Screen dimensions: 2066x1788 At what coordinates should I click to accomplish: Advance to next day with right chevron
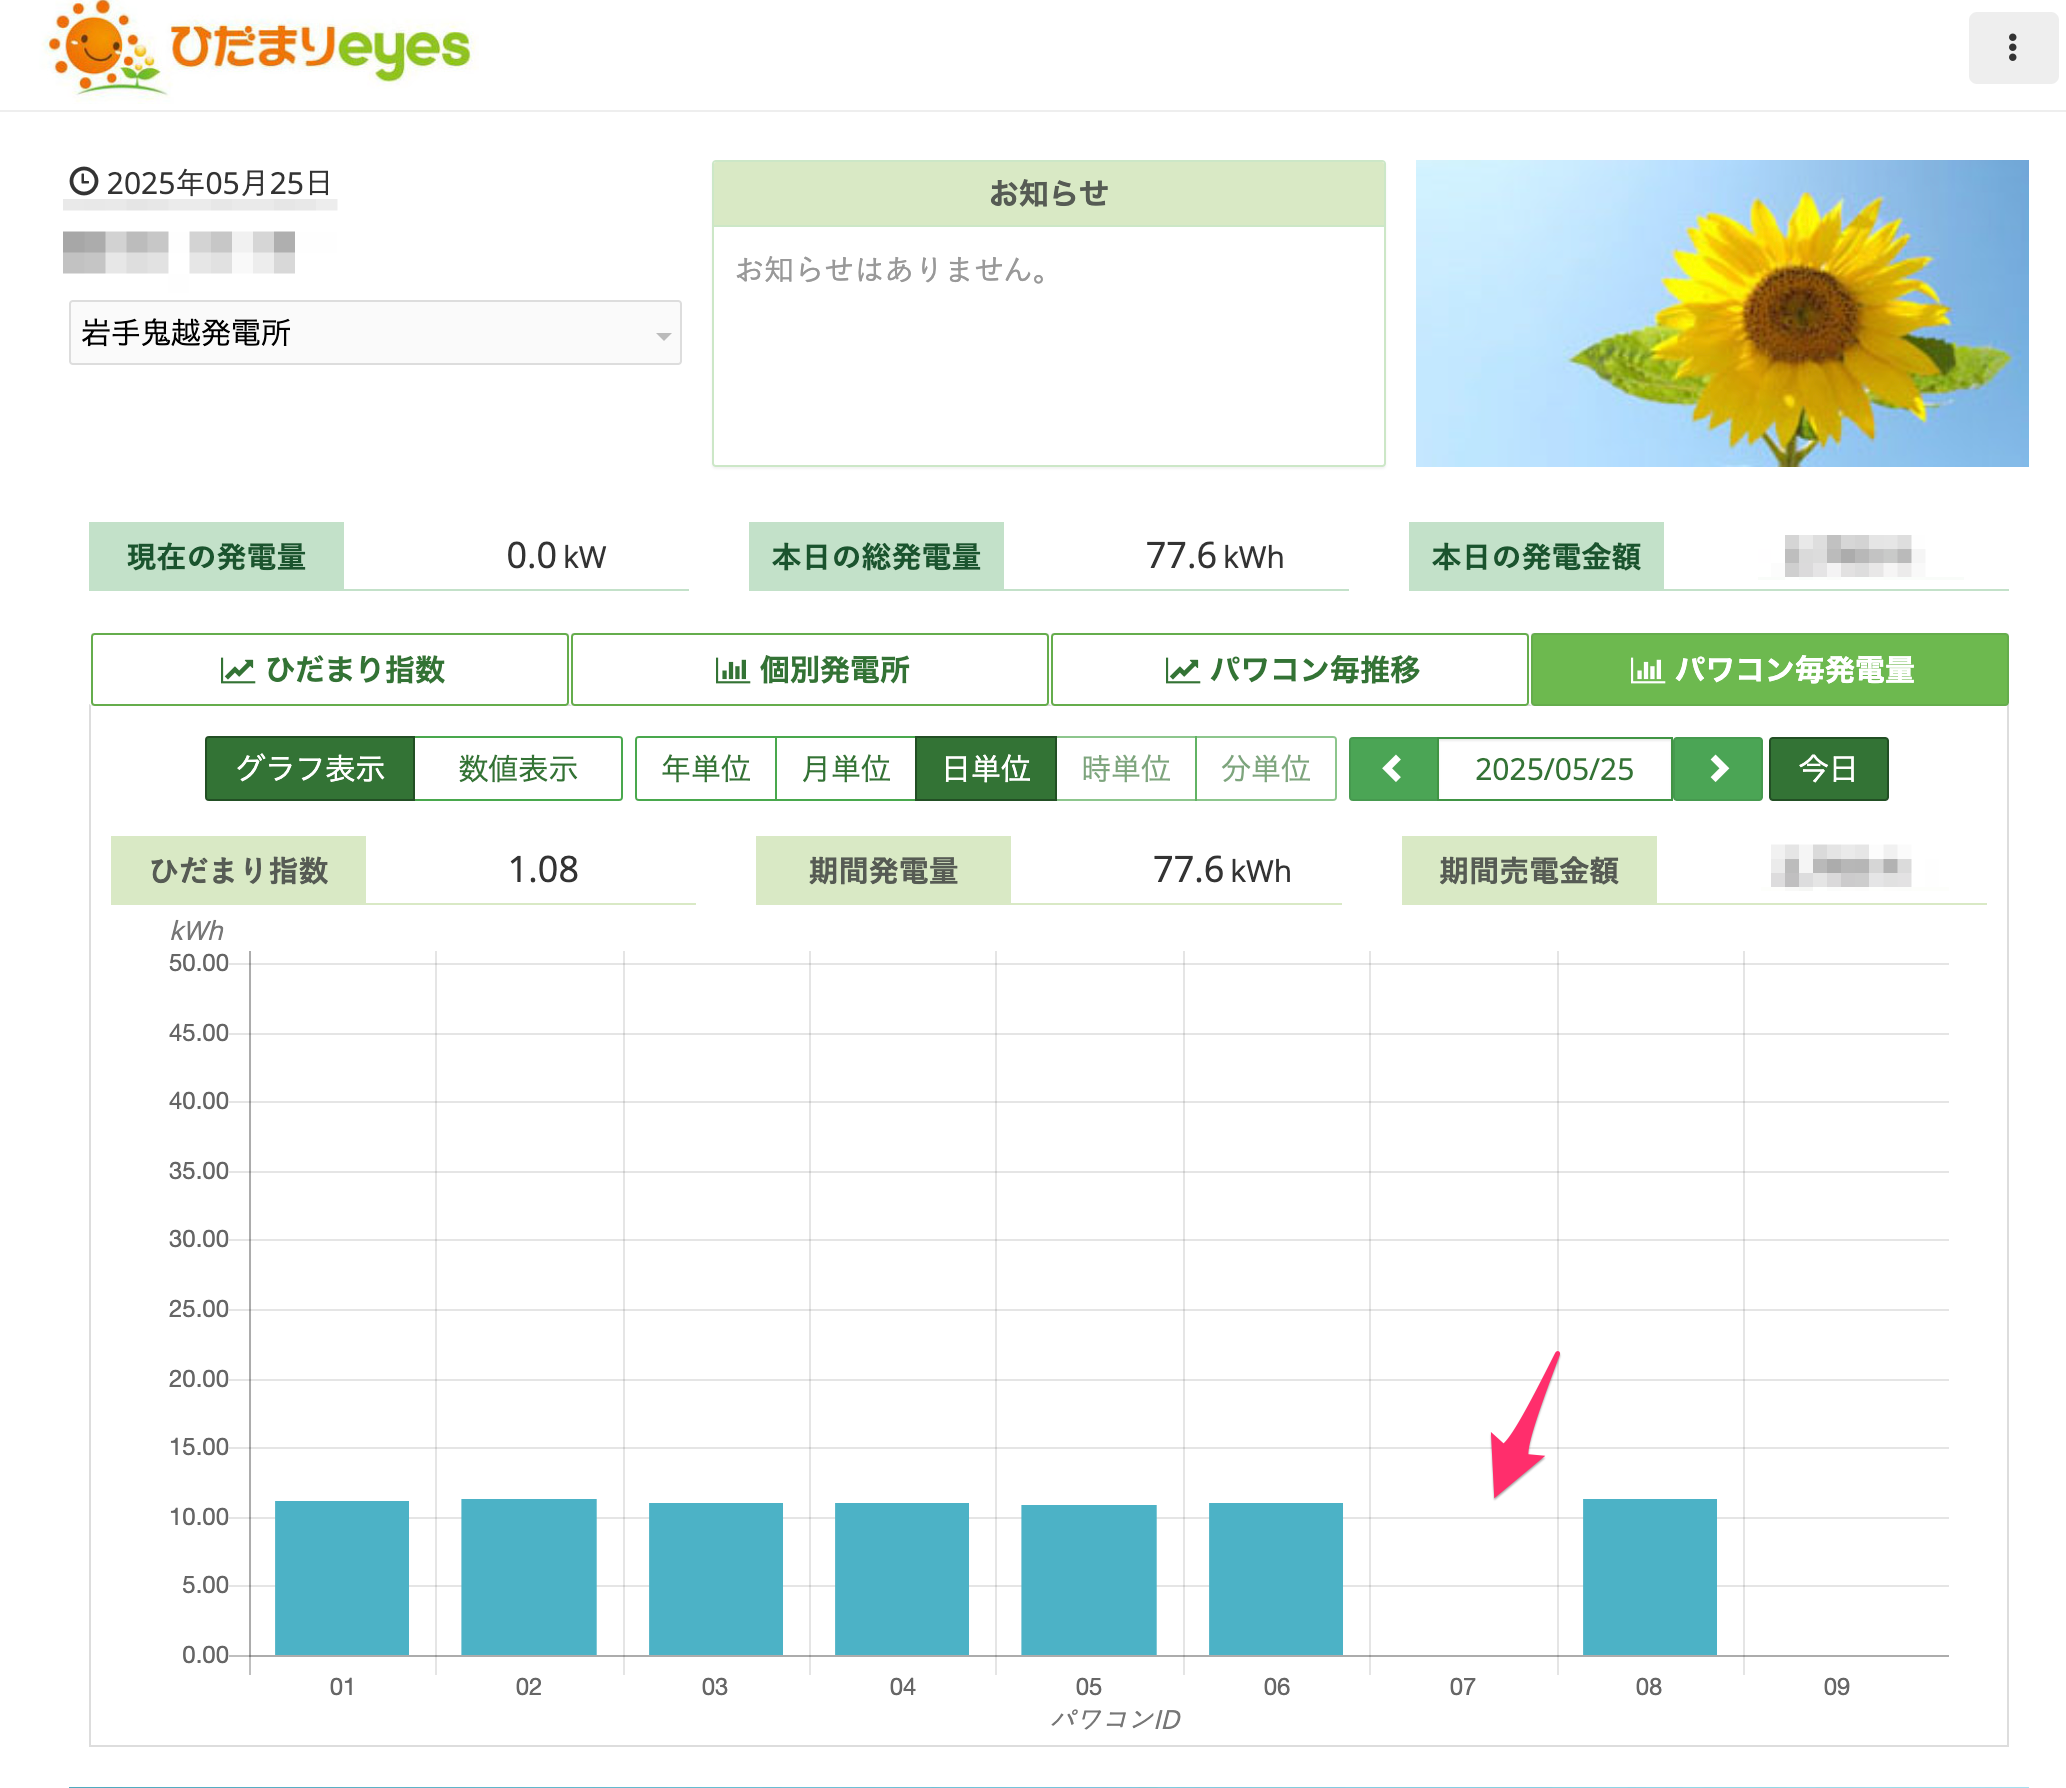point(1718,768)
